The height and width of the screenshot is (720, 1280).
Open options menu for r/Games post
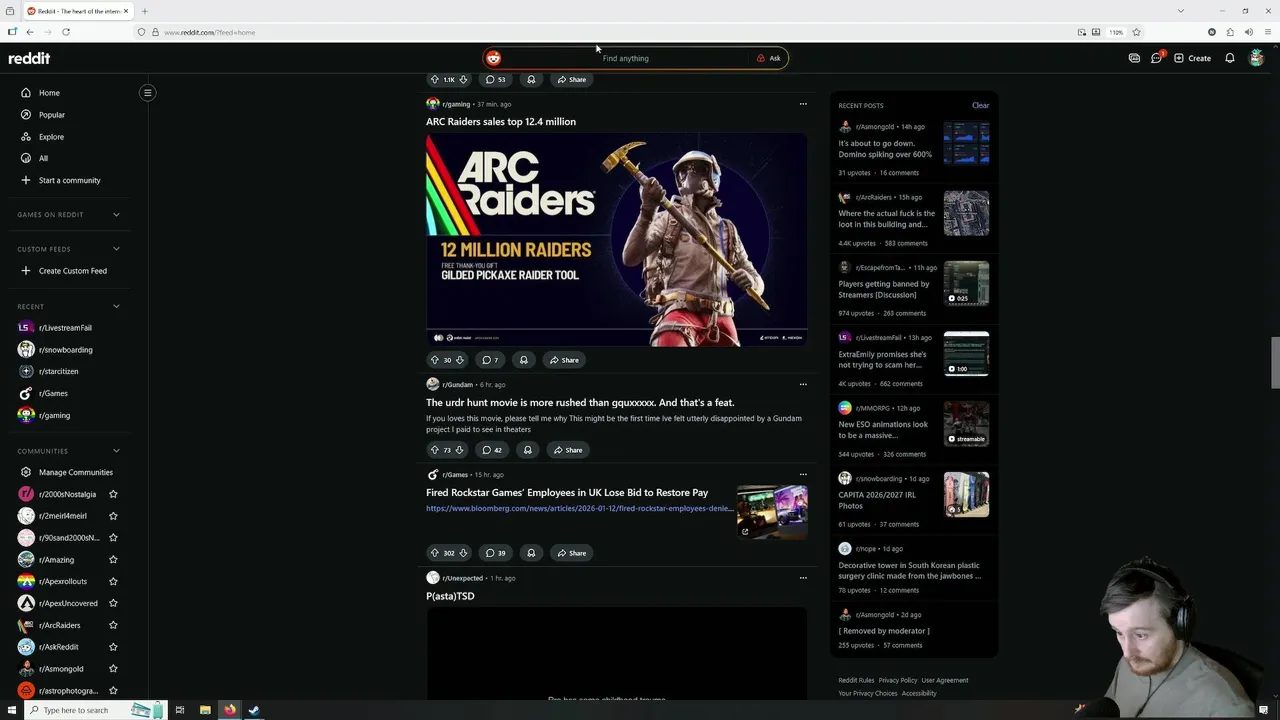click(x=803, y=475)
